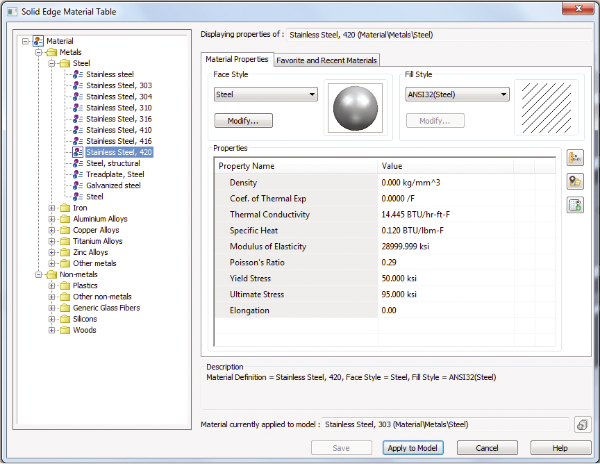
Task: Click the Iron folder icon
Action: (65, 208)
